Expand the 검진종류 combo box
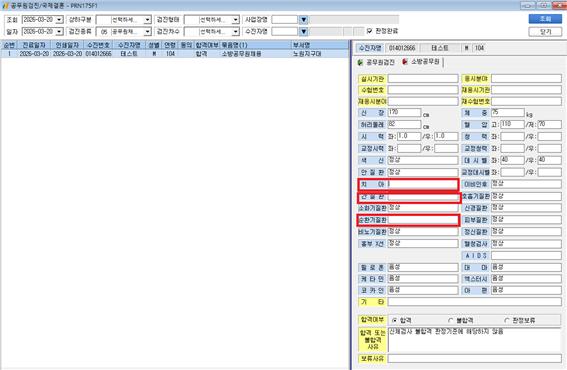Screen dimensions: 567x370 pos(147,32)
